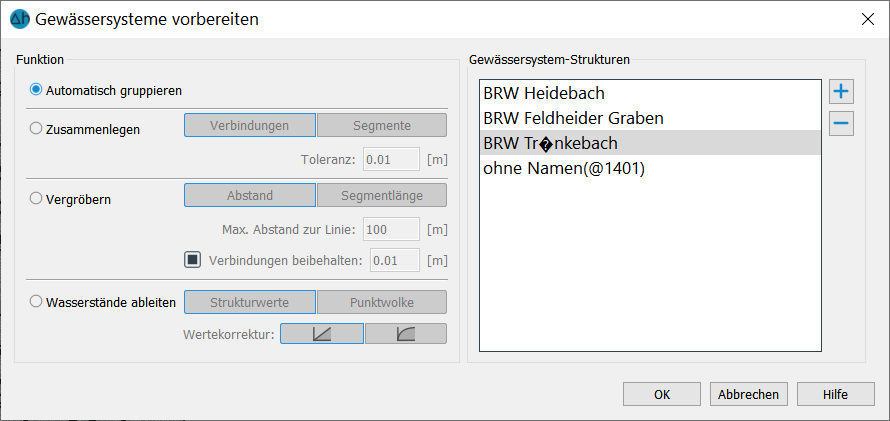The height and width of the screenshot is (421, 890).
Task: Select BRW Heidebach in structure list
Action: click(x=650, y=93)
